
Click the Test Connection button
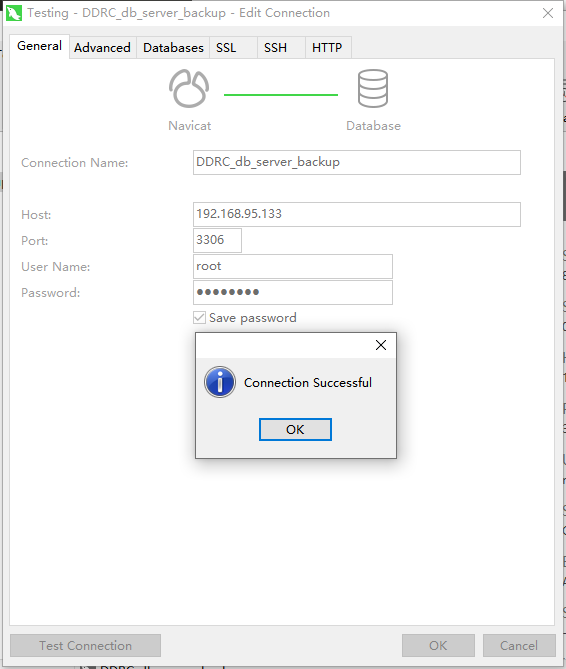point(85,646)
